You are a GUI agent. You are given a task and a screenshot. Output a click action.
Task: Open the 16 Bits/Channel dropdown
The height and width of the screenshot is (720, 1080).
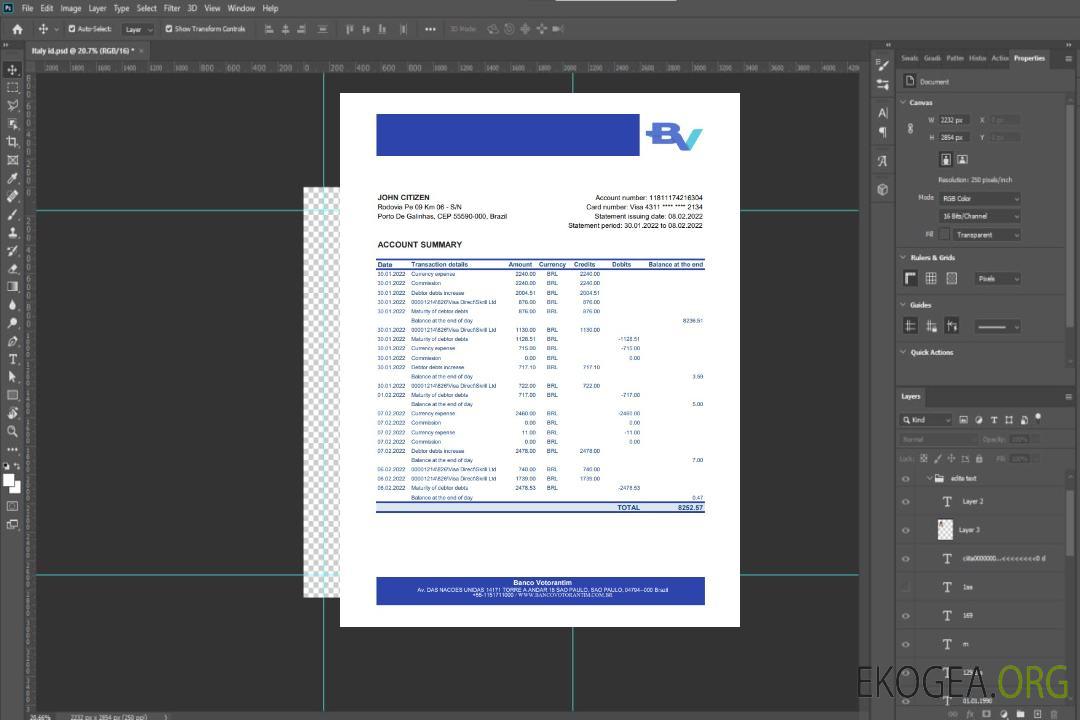(x=980, y=216)
